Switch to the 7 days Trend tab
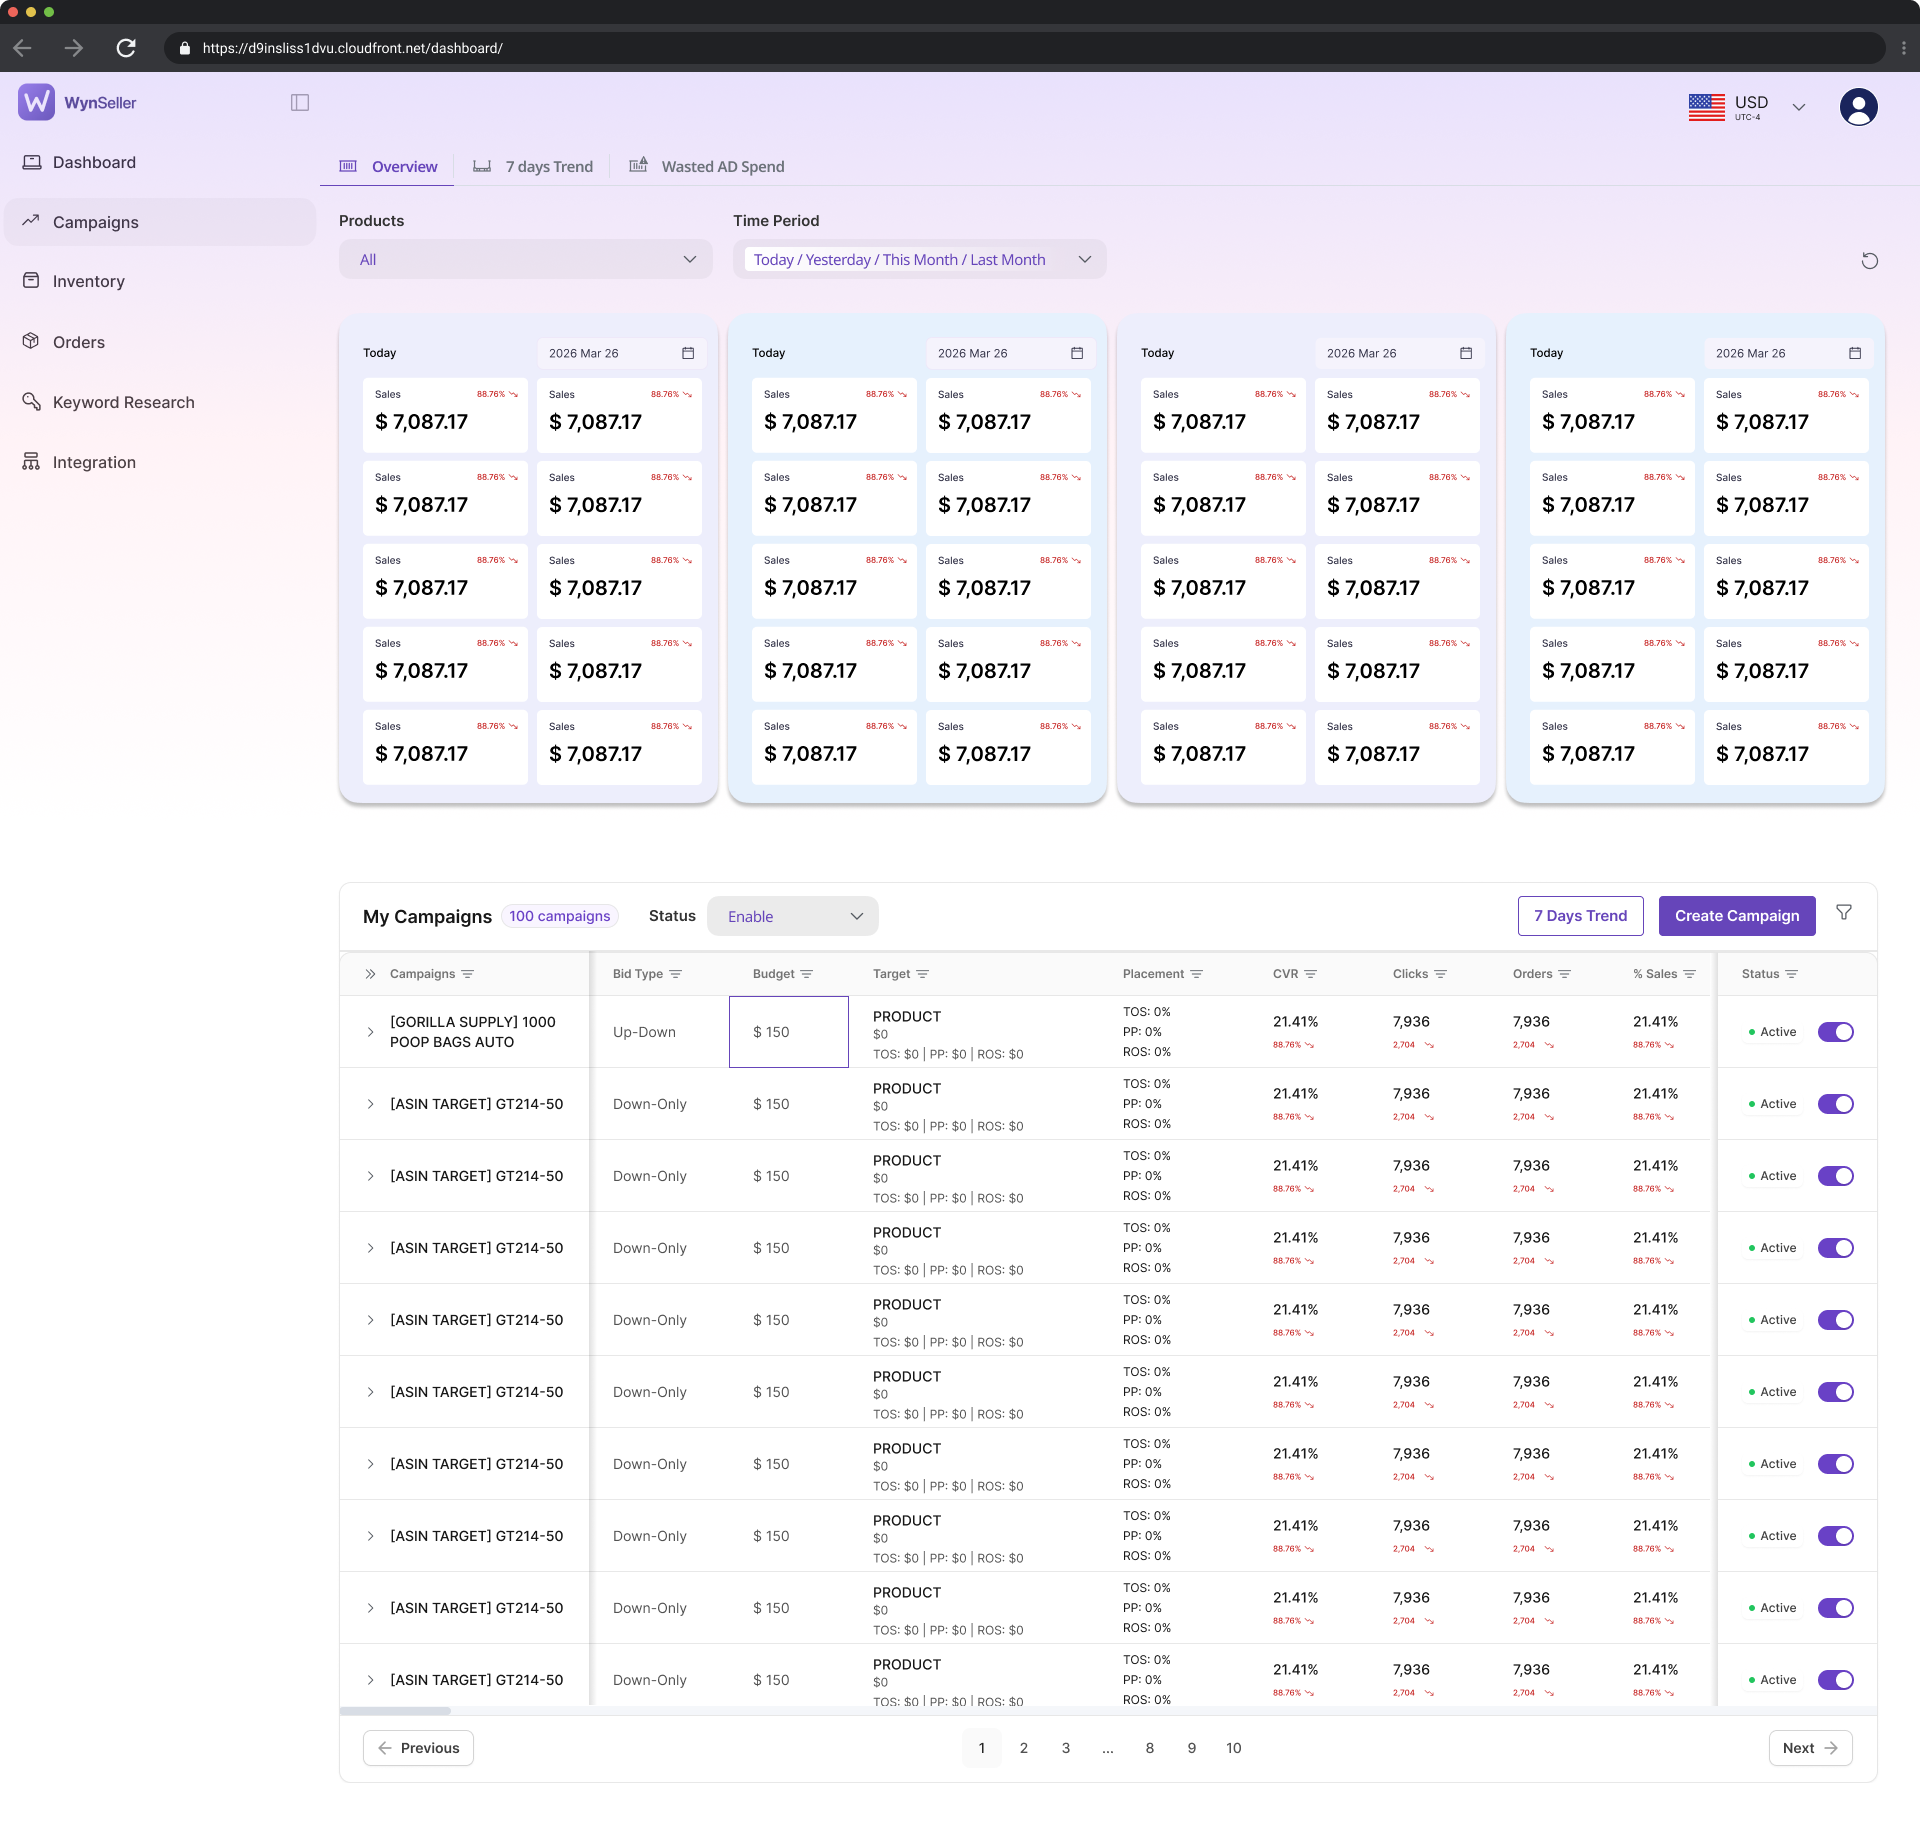This screenshot has width=1920, height=1826. tap(533, 167)
